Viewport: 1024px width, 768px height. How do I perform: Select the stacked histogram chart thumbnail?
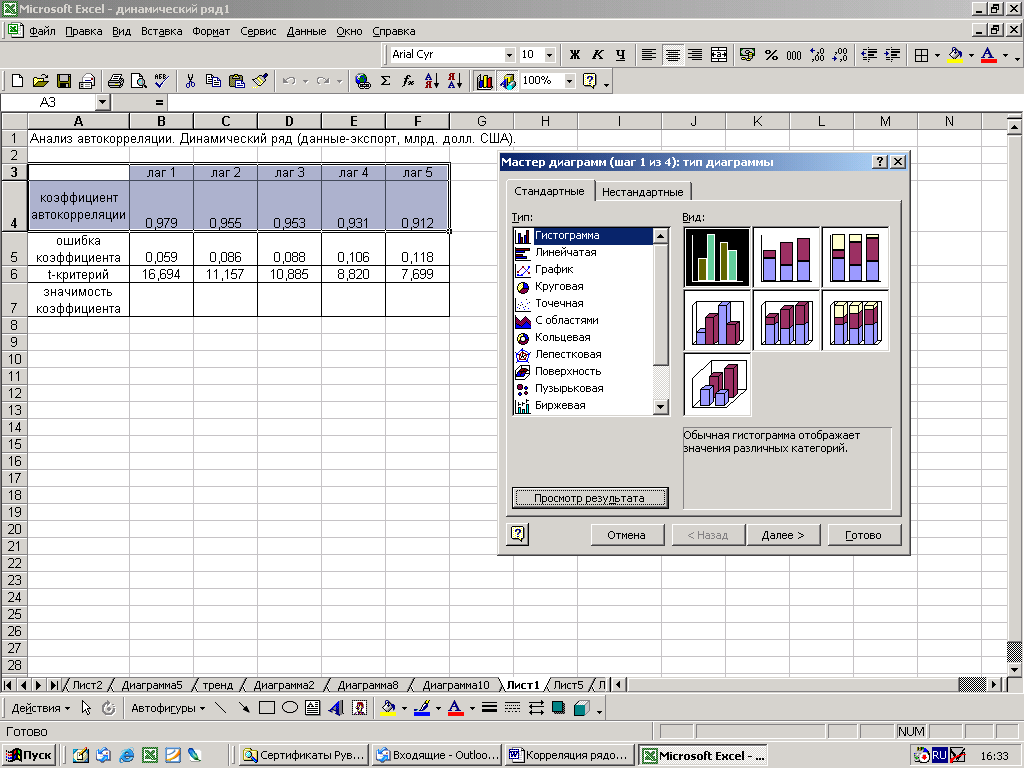click(x=785, y=257)
